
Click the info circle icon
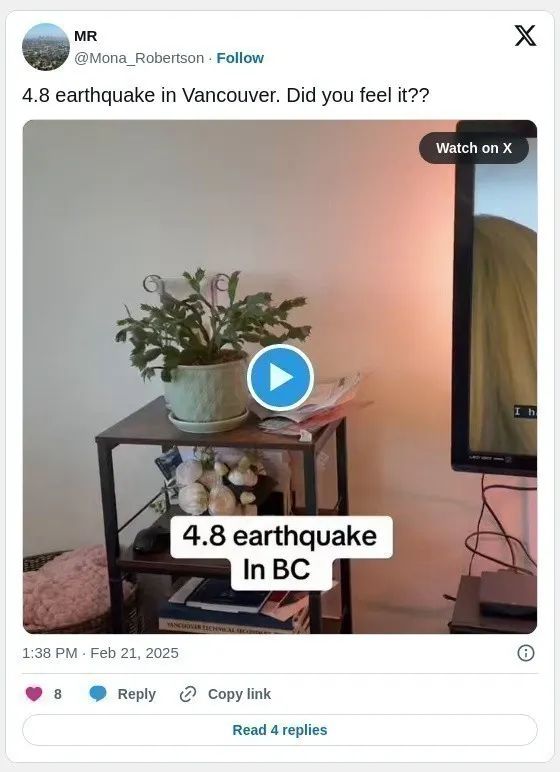526,653
